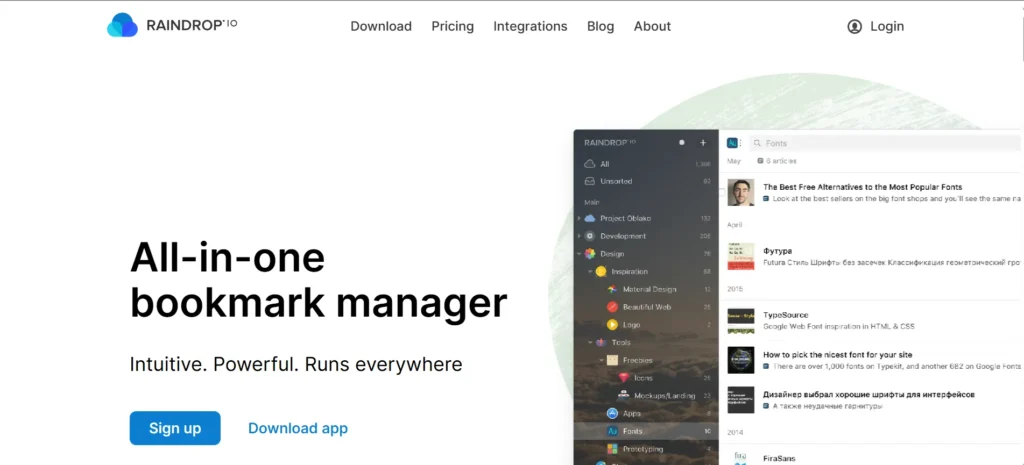Open the TypeSource bookmark title

pyautogui.click(x=786, y=315)
